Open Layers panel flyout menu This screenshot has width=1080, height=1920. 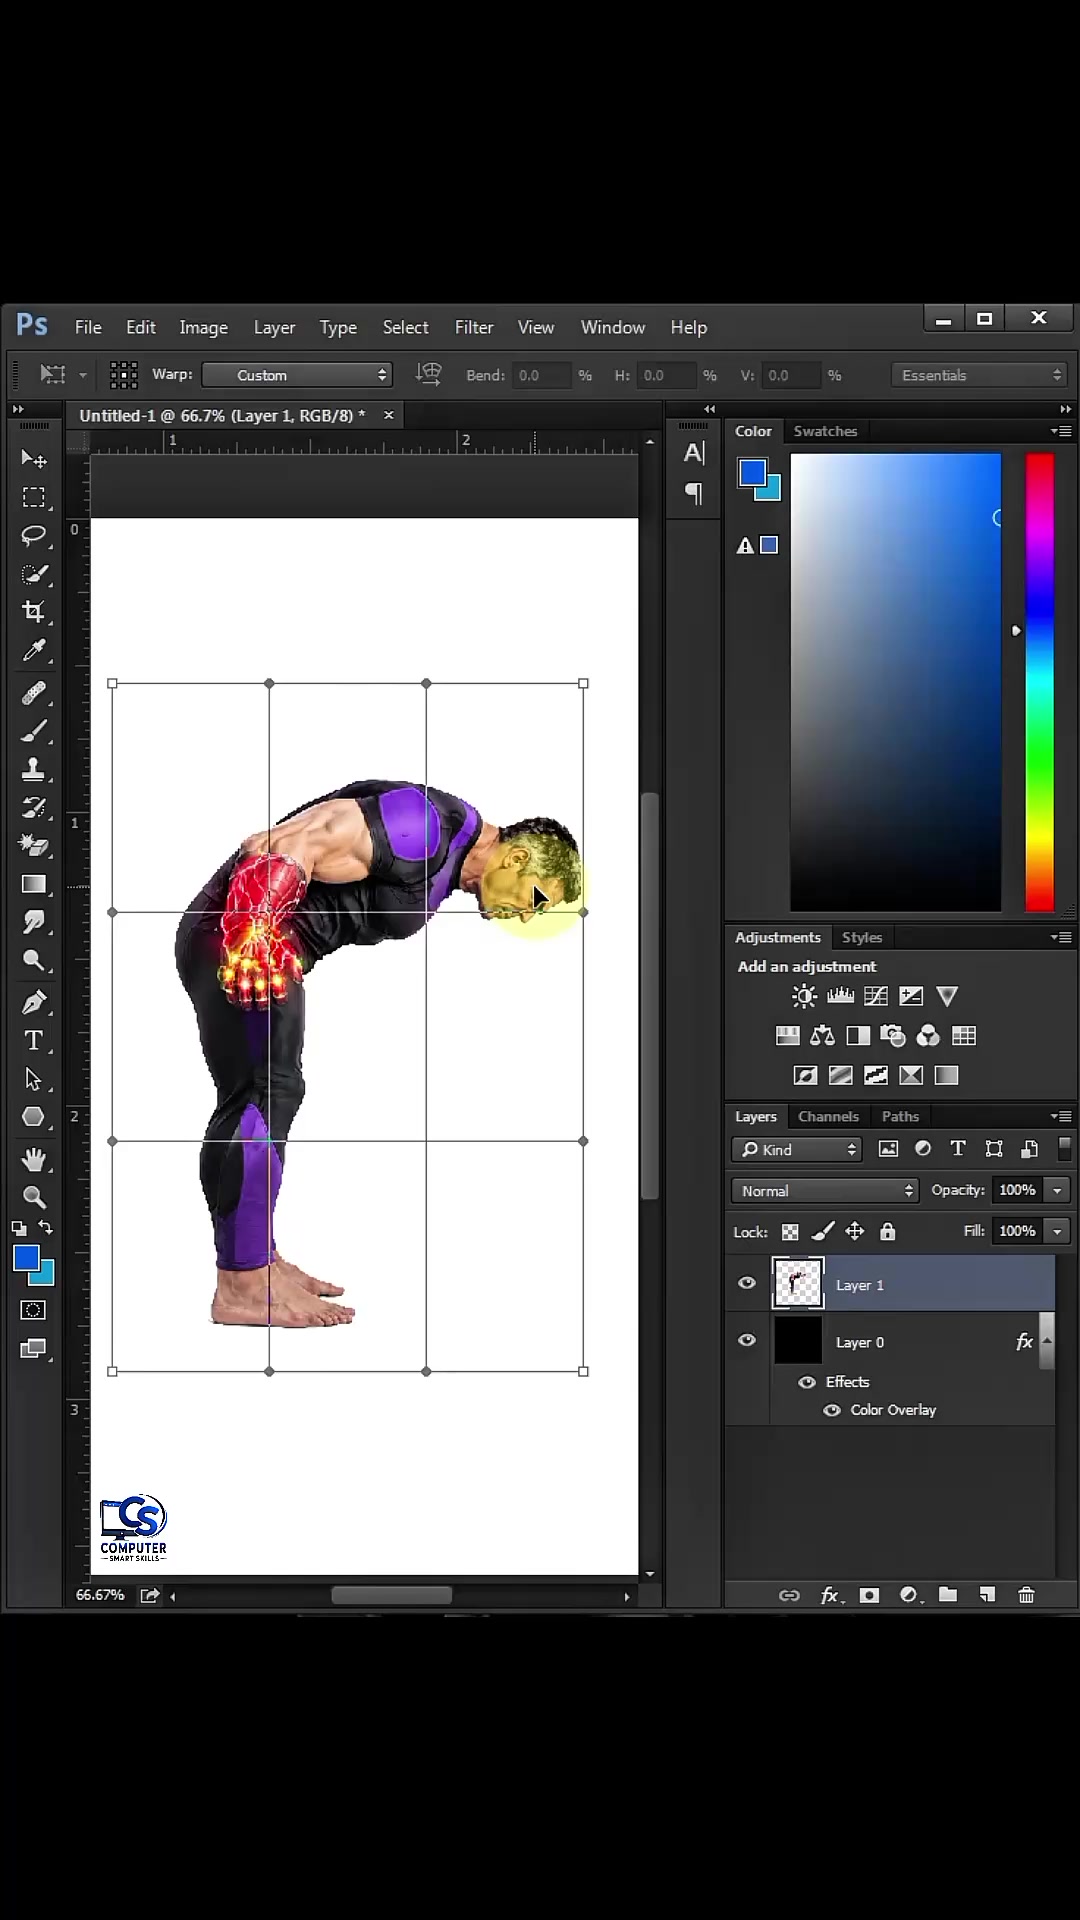(x=1062, y=1116)
